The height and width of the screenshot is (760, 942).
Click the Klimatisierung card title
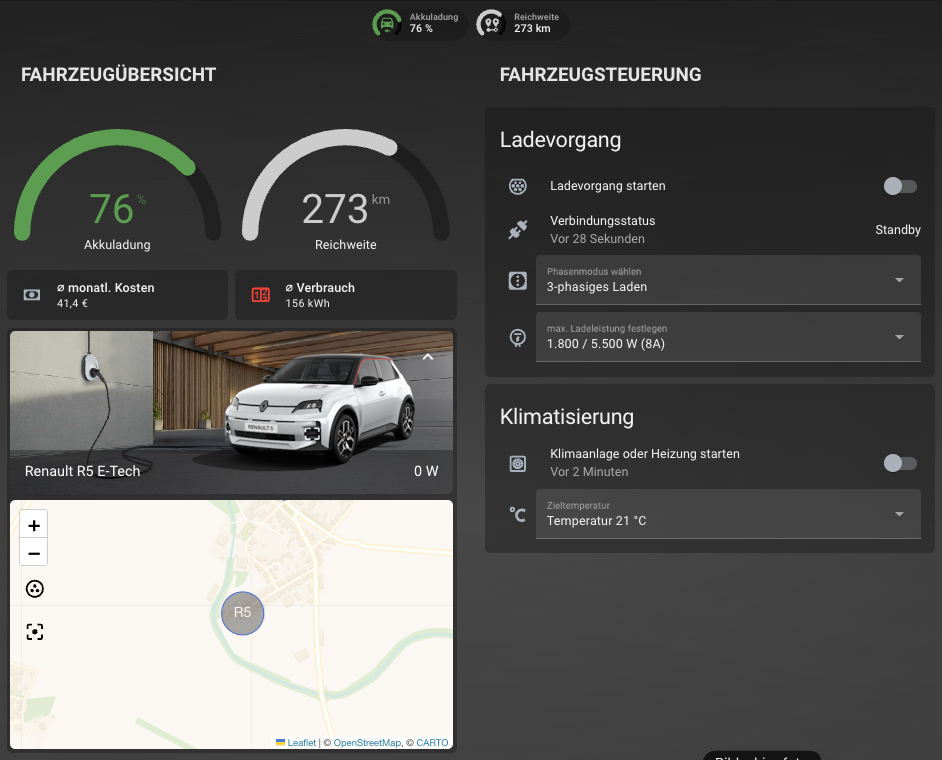point(567,416)
